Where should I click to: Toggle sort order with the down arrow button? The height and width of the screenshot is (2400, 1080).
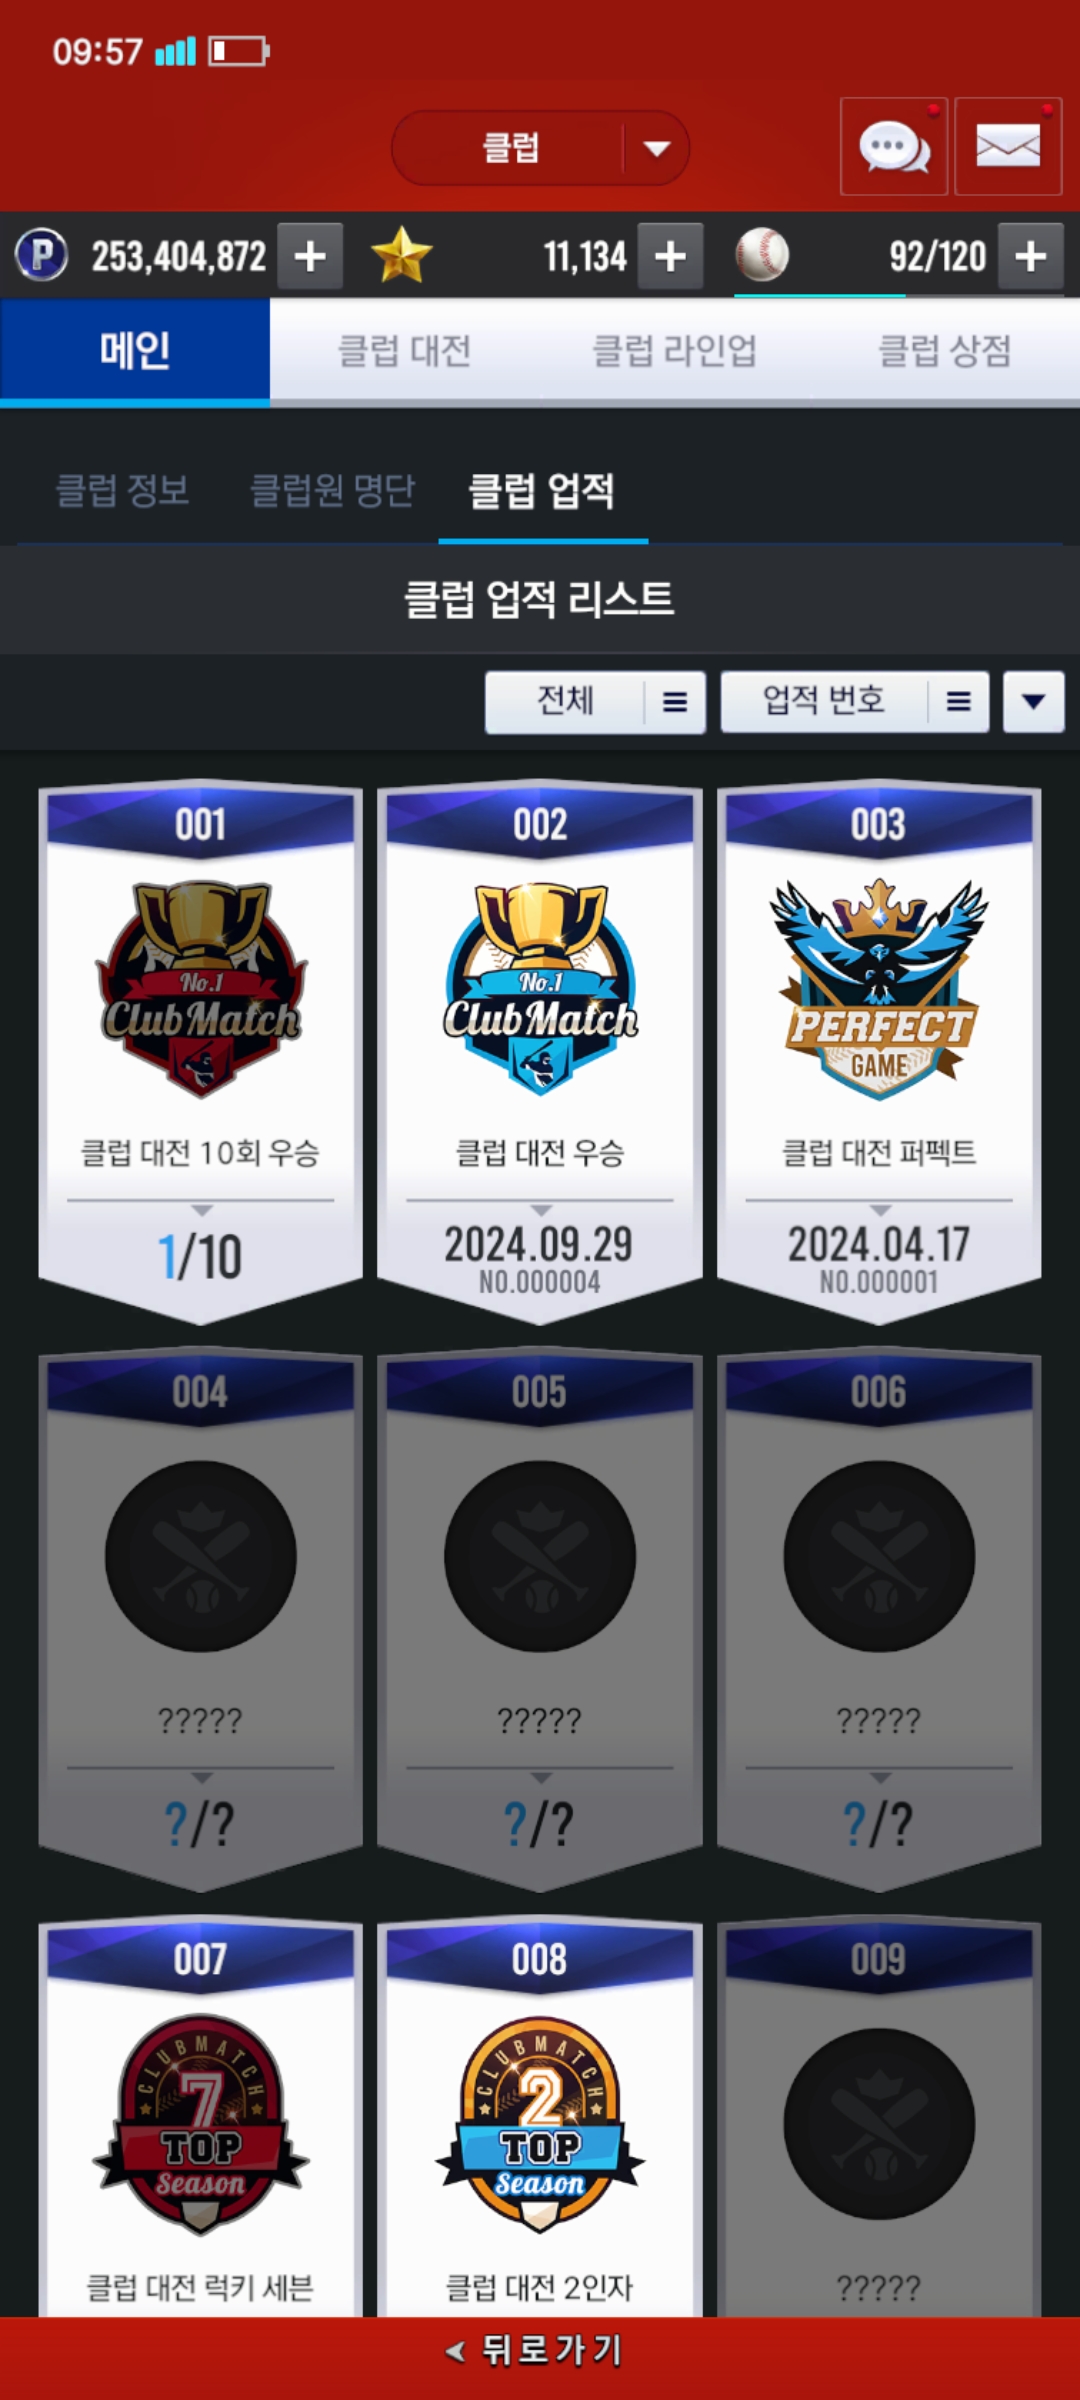coord(1034,702)
